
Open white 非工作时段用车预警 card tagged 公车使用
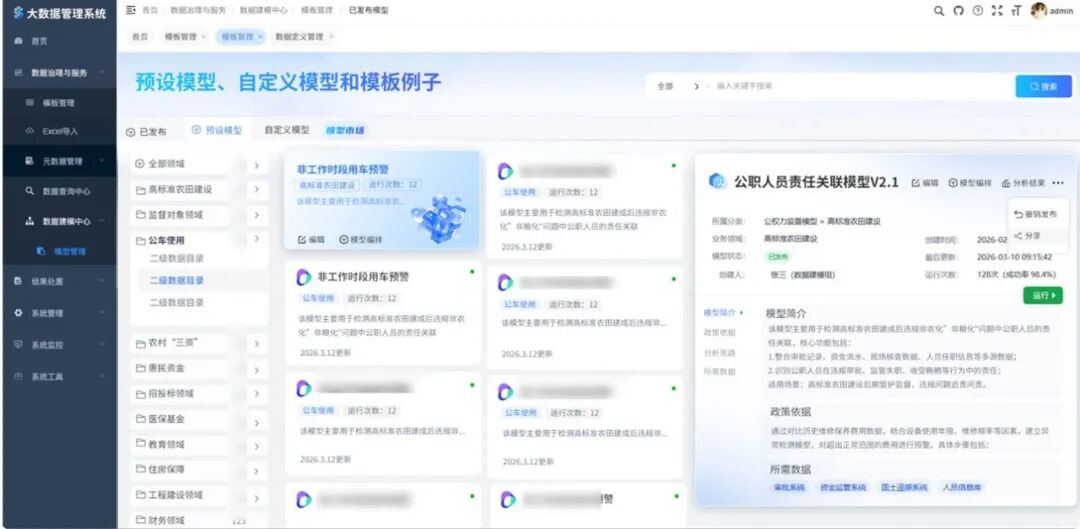point(383,315)
